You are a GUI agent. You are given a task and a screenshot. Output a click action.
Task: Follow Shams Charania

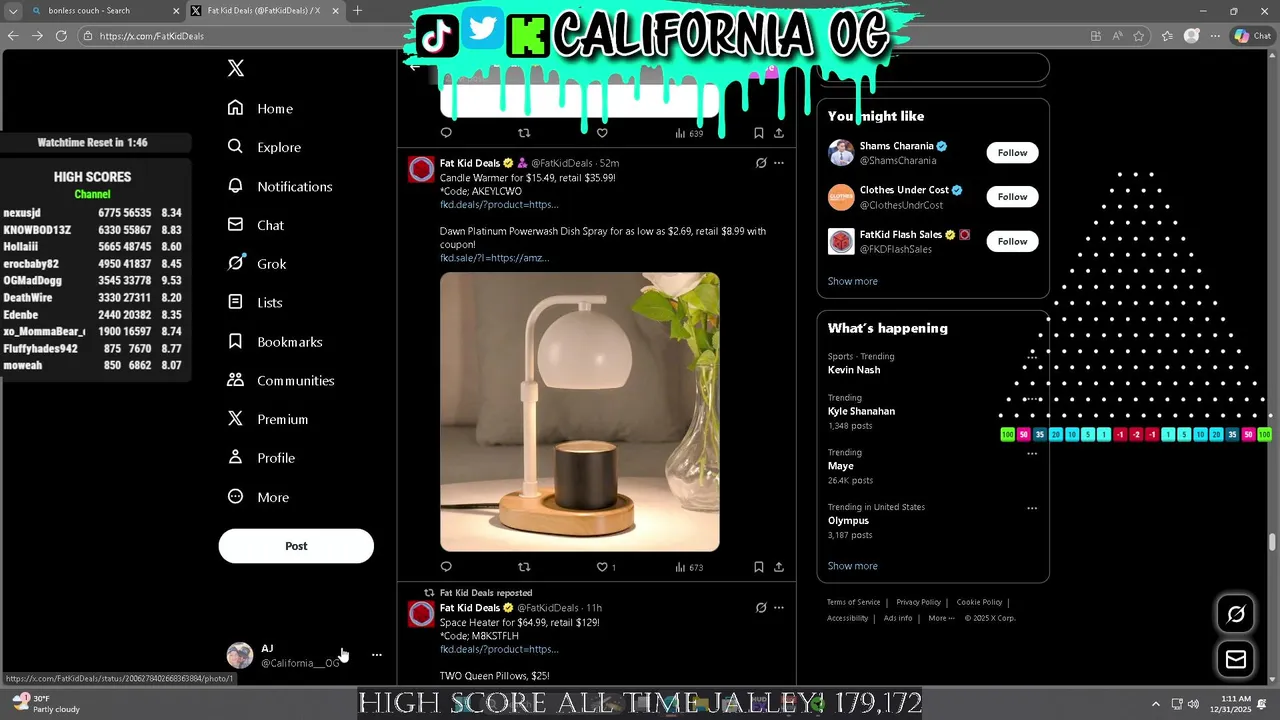click(1012, 153)
